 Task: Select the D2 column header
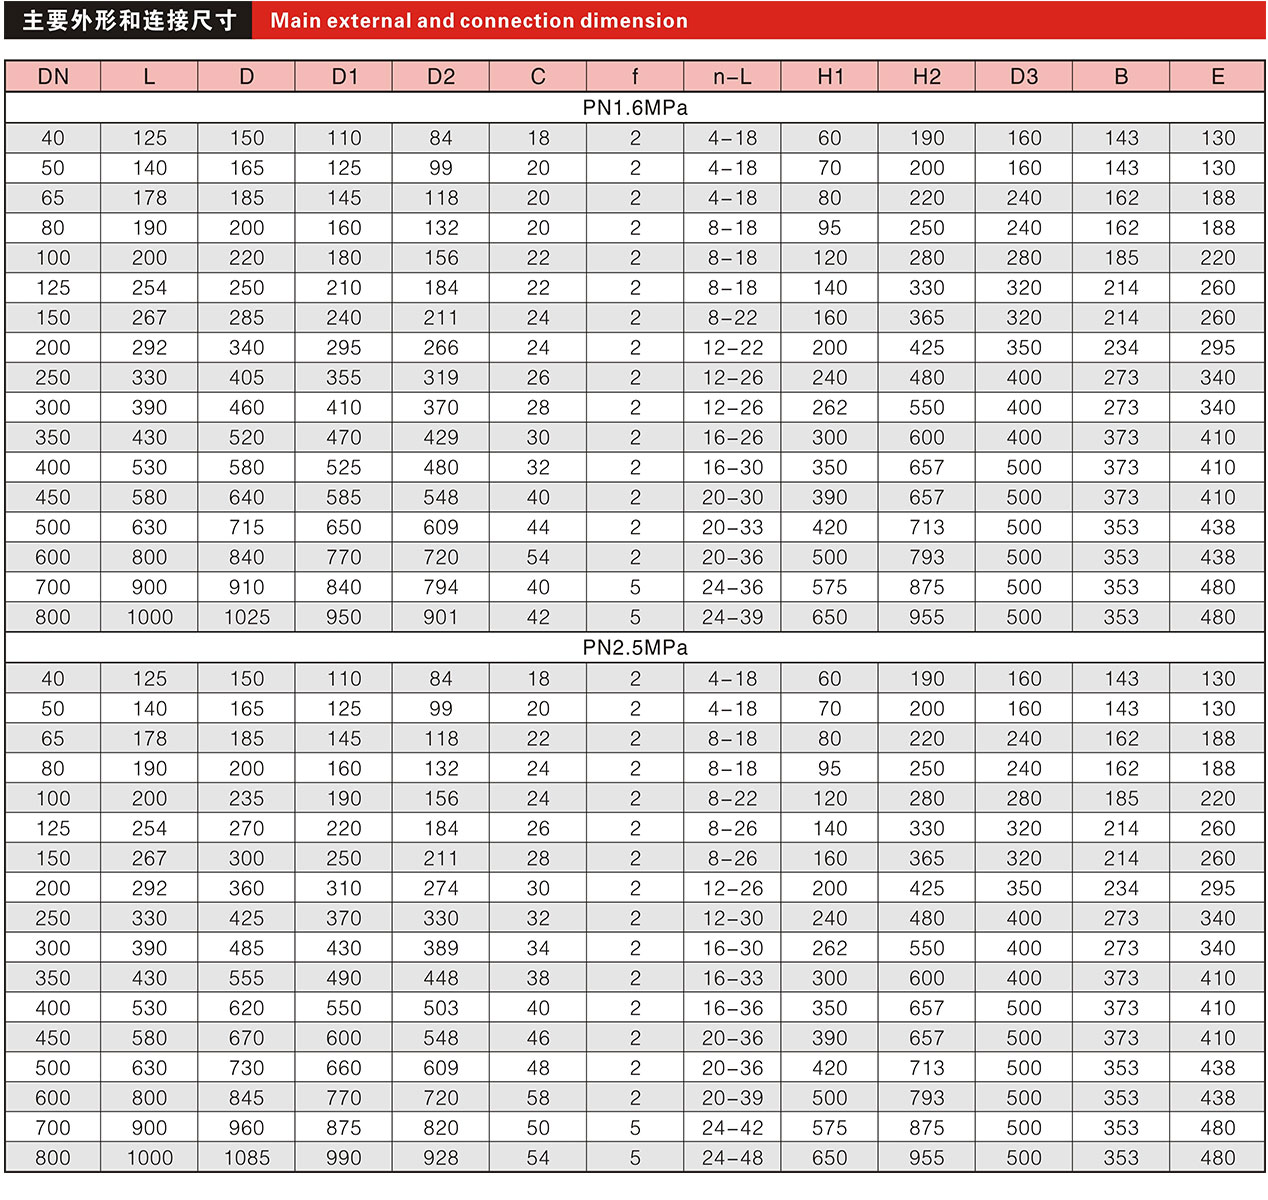pyautogui.click(x=441, y=77)
